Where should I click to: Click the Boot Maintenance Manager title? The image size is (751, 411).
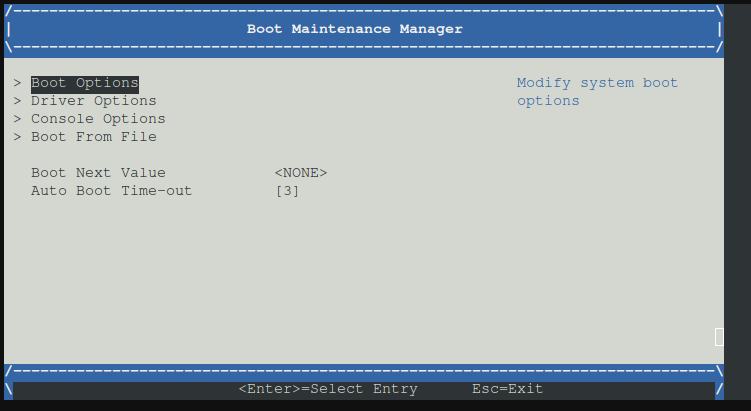pos(355,29)
